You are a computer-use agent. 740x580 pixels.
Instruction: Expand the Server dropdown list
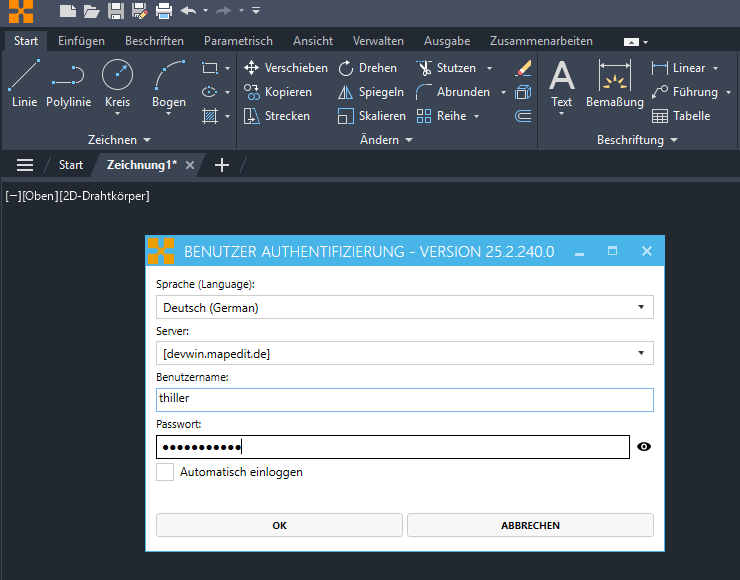[404, 353]
